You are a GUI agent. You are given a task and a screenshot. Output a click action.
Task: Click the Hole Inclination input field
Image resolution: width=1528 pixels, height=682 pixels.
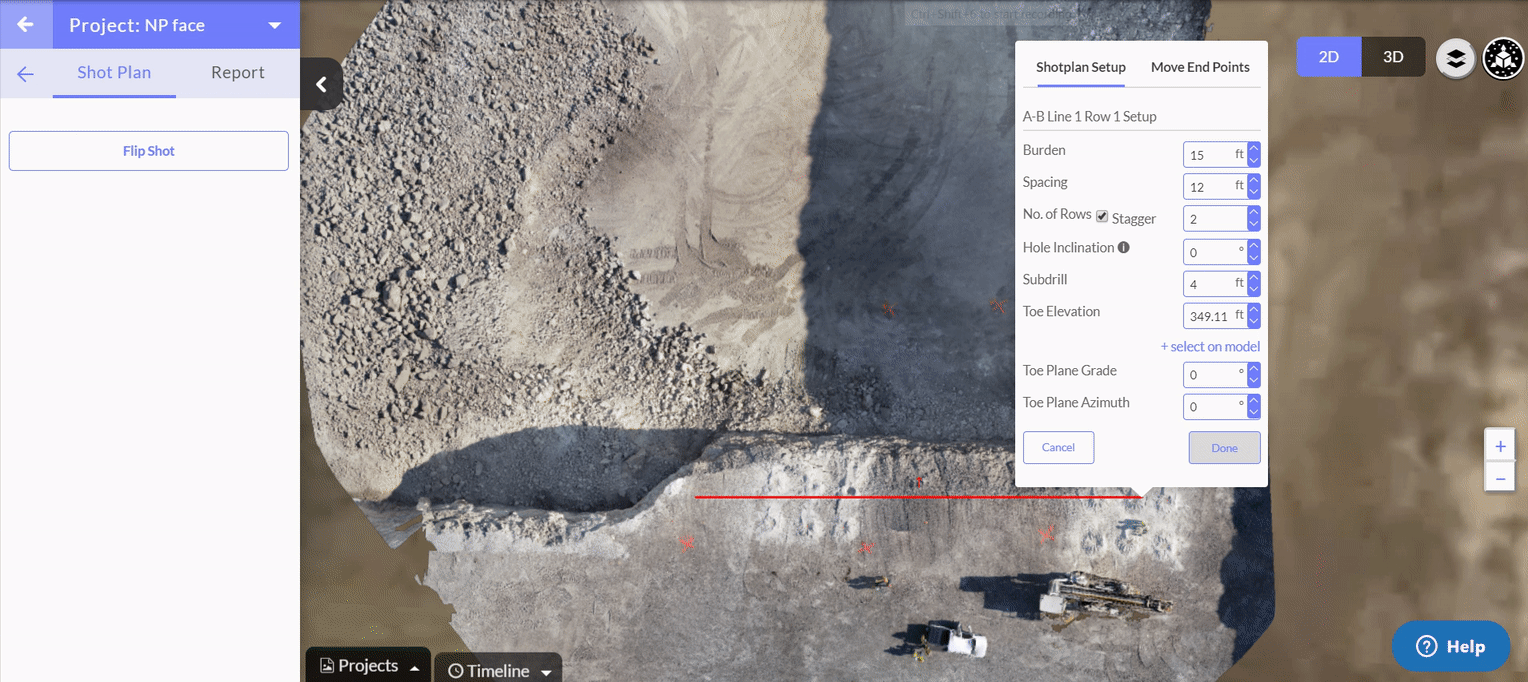(x=1215, y=252)
